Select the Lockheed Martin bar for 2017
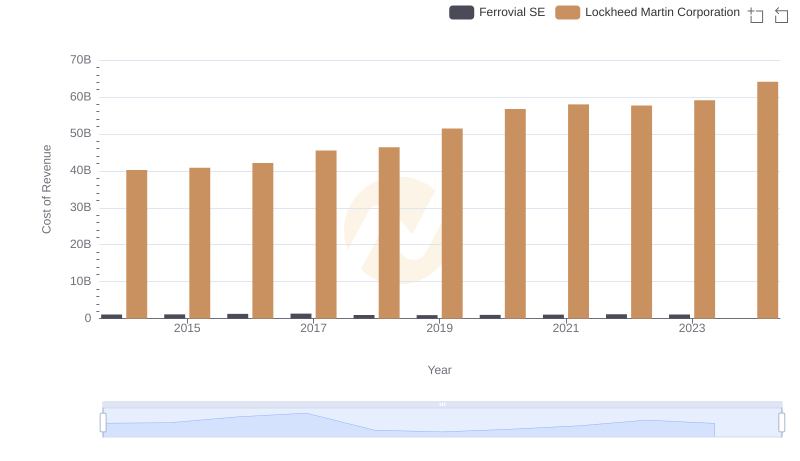The height and width of the screenshot is (461, 800). (x=326, y=234)
